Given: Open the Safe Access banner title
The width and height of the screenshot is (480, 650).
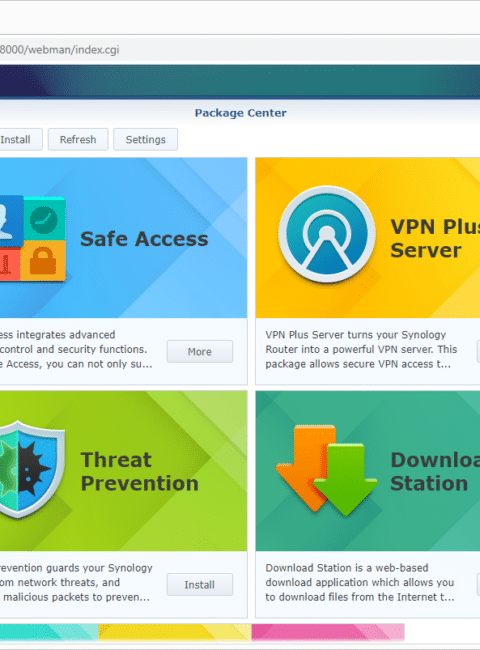Looking at the screenshot, I should pyautogui.click(x=144, y=239).
